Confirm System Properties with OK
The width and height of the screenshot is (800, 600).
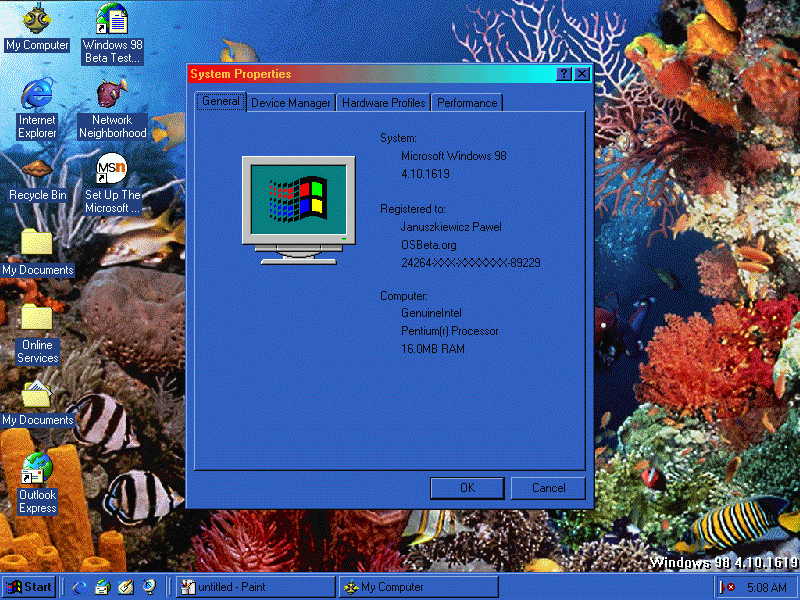click(x=467, y=488)
